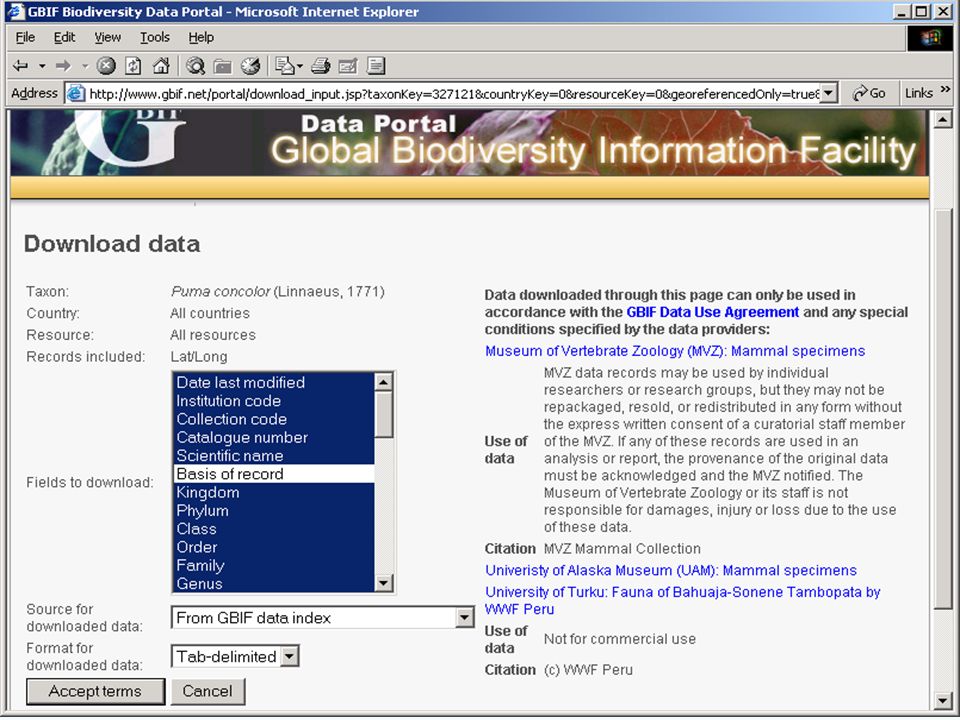
Task: Click the Discuss toolbar icon
Action: click(x=376, y=66)
